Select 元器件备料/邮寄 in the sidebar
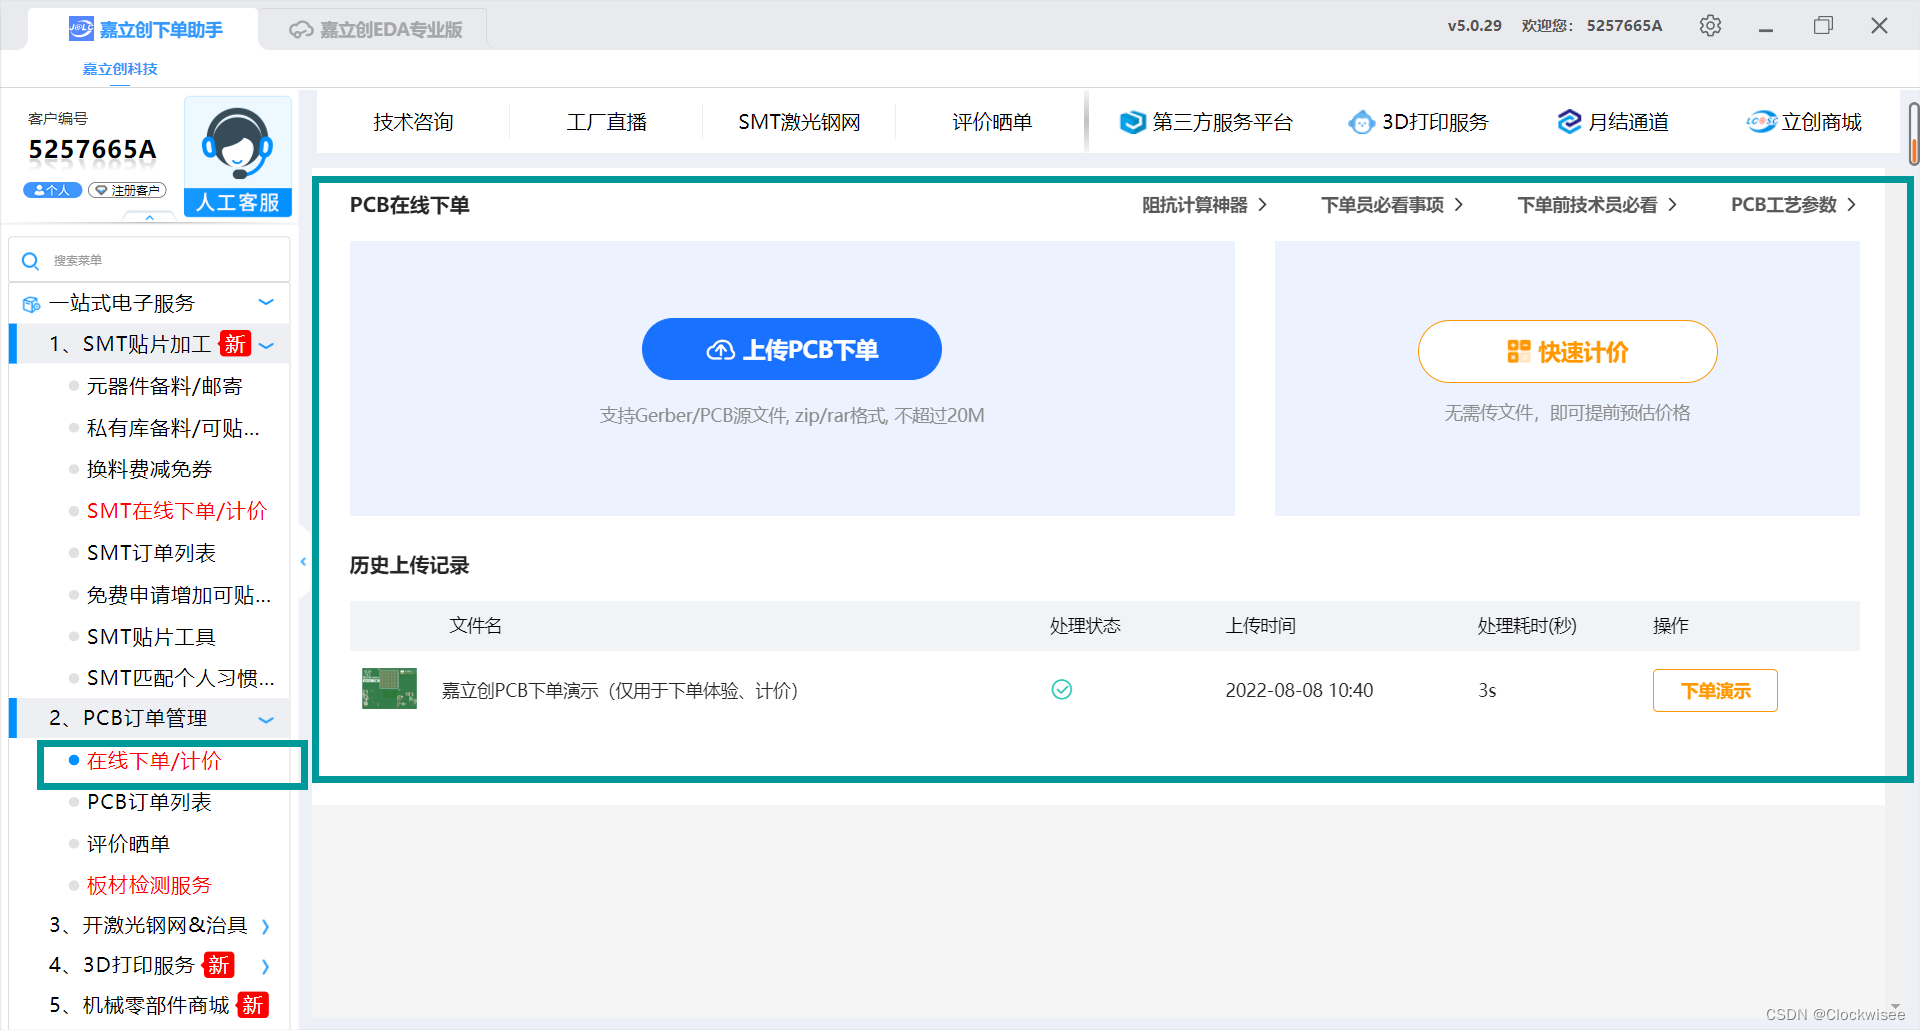Image resolution: width=1920 pixels, height=1030 pixels. (165, 386)
